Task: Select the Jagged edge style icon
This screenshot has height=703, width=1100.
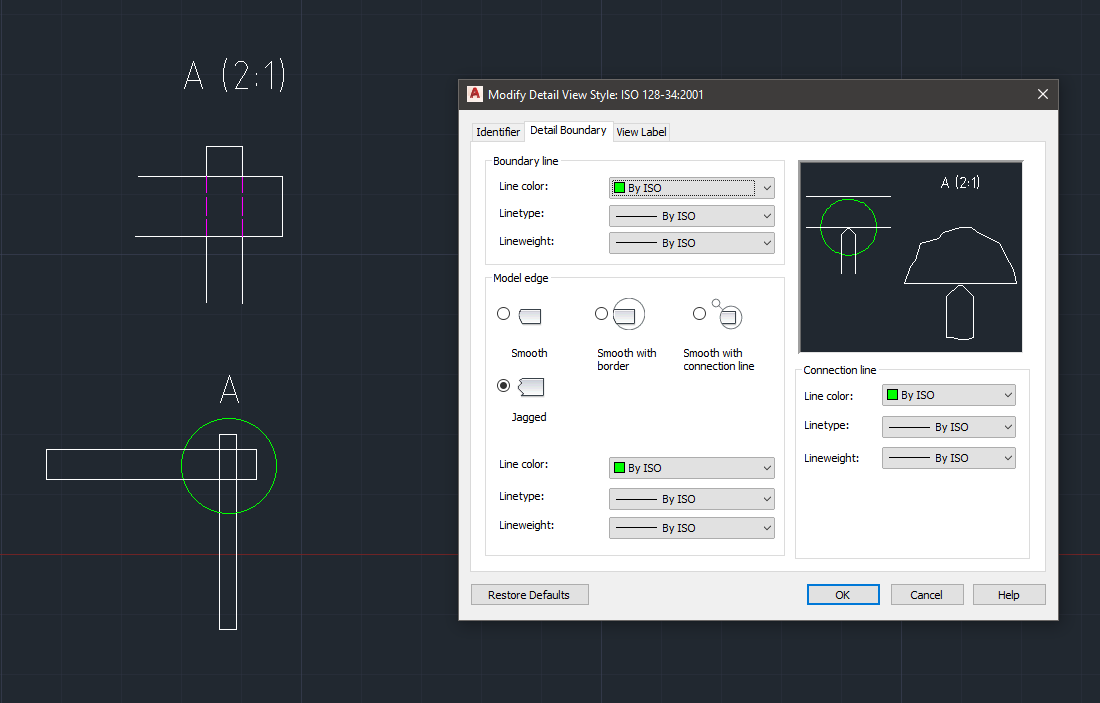Action: pos(530,385)
